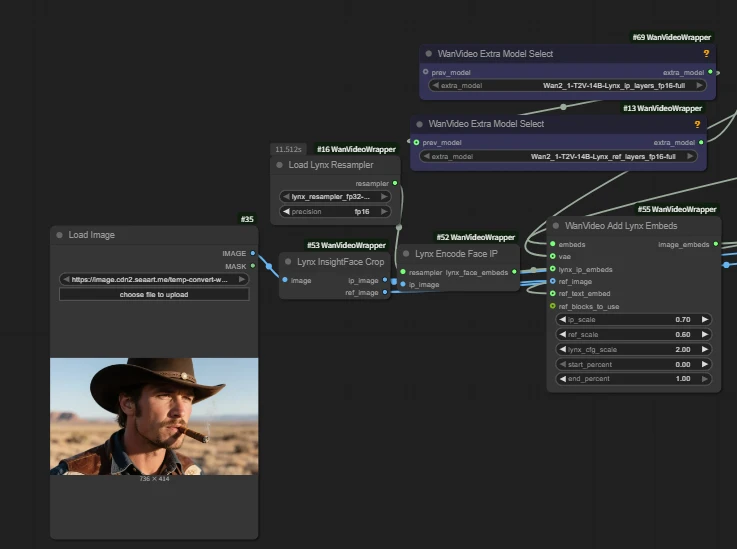Collapse the Load Image node using its title dot
Screen dimensions: 737x549
coord(60,235)
